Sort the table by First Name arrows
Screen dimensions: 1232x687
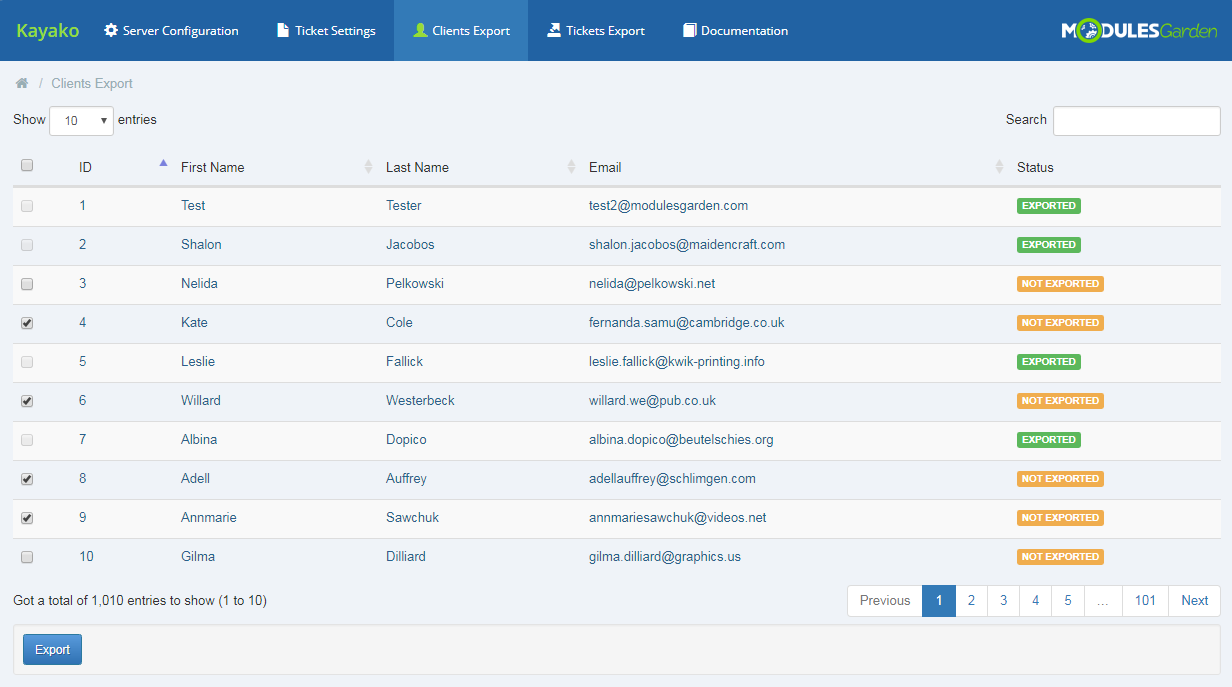coord(368,167)
